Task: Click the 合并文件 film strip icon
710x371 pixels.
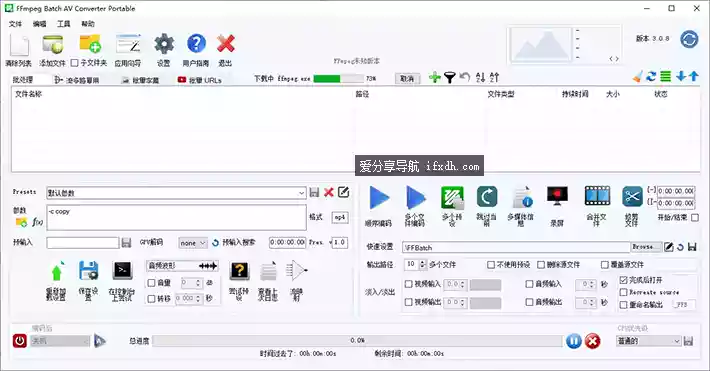Action: 597,197
